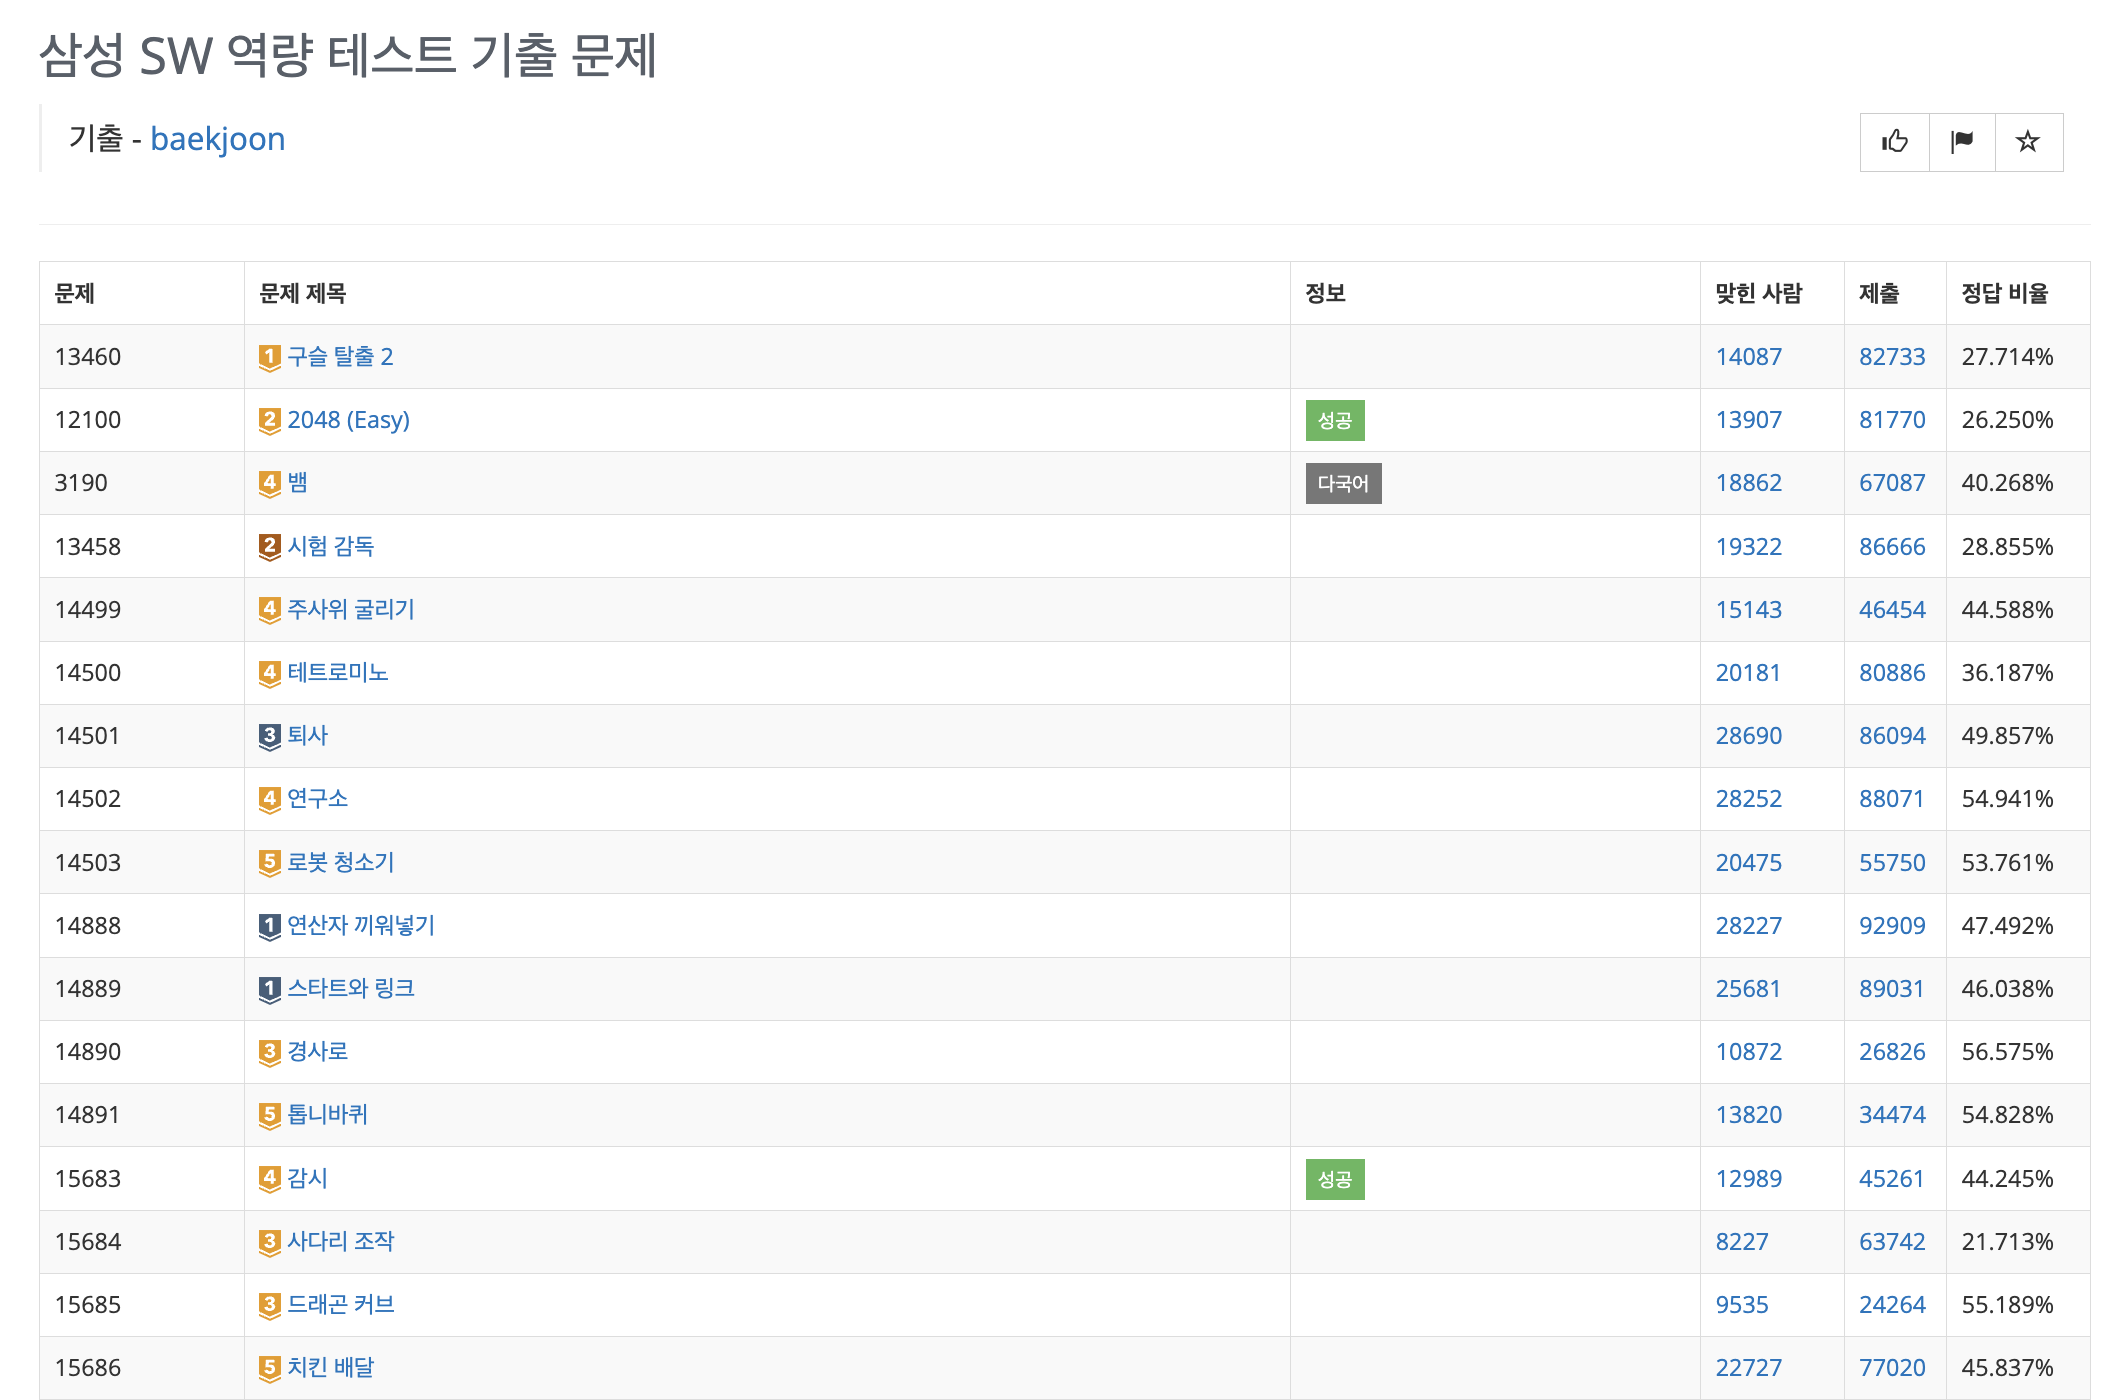Open the baekjoon author link
The width and height of the screenshot is (2116, 1400).
[x=217, y=139]
